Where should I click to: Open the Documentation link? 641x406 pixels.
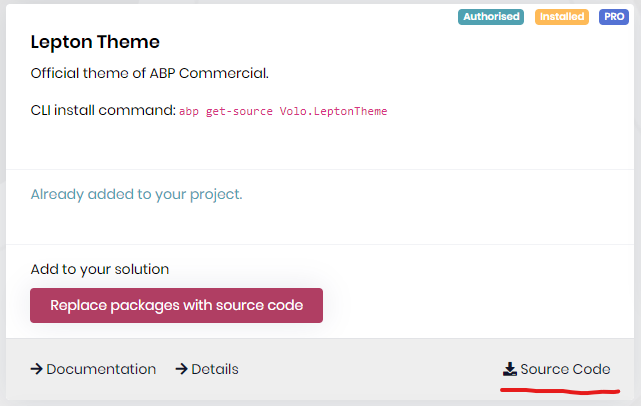pos(101,369)
